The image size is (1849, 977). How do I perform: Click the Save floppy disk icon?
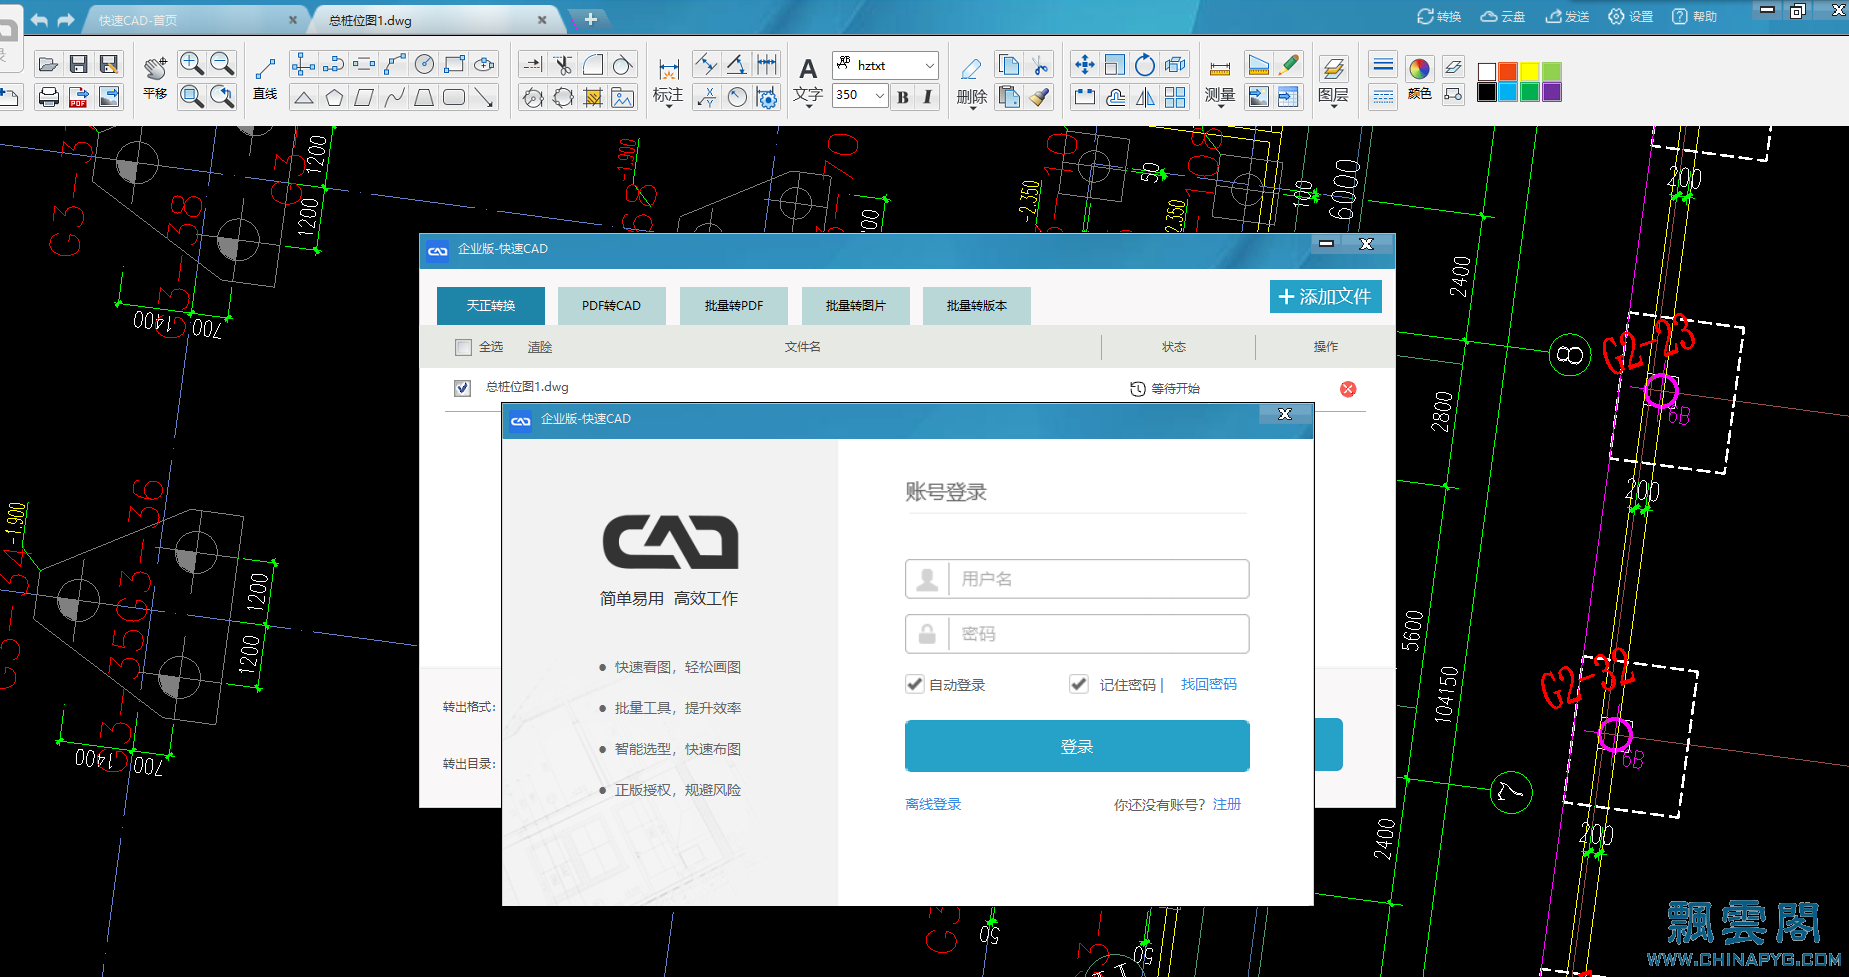[78, 65]
